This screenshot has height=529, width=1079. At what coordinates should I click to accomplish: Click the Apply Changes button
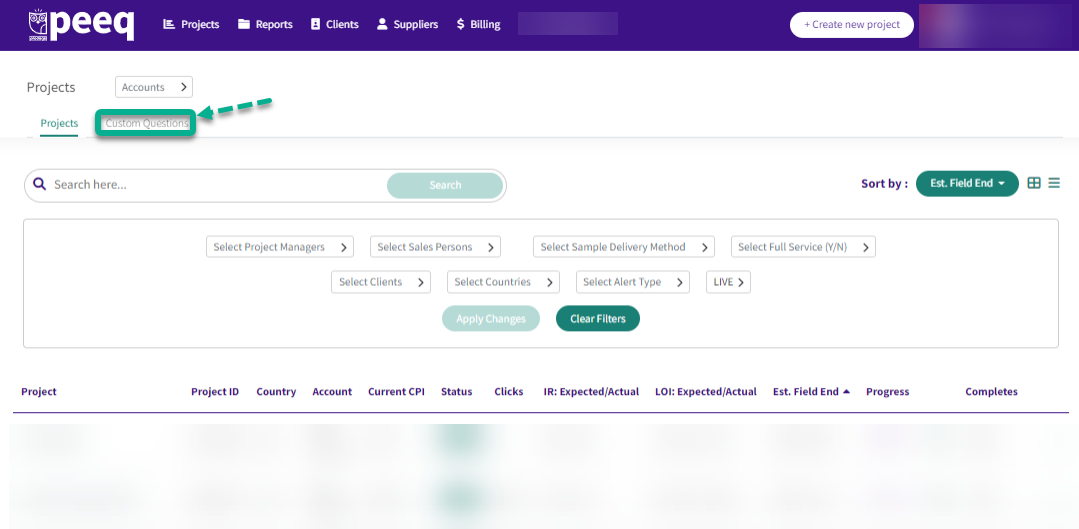coord(491,319)
